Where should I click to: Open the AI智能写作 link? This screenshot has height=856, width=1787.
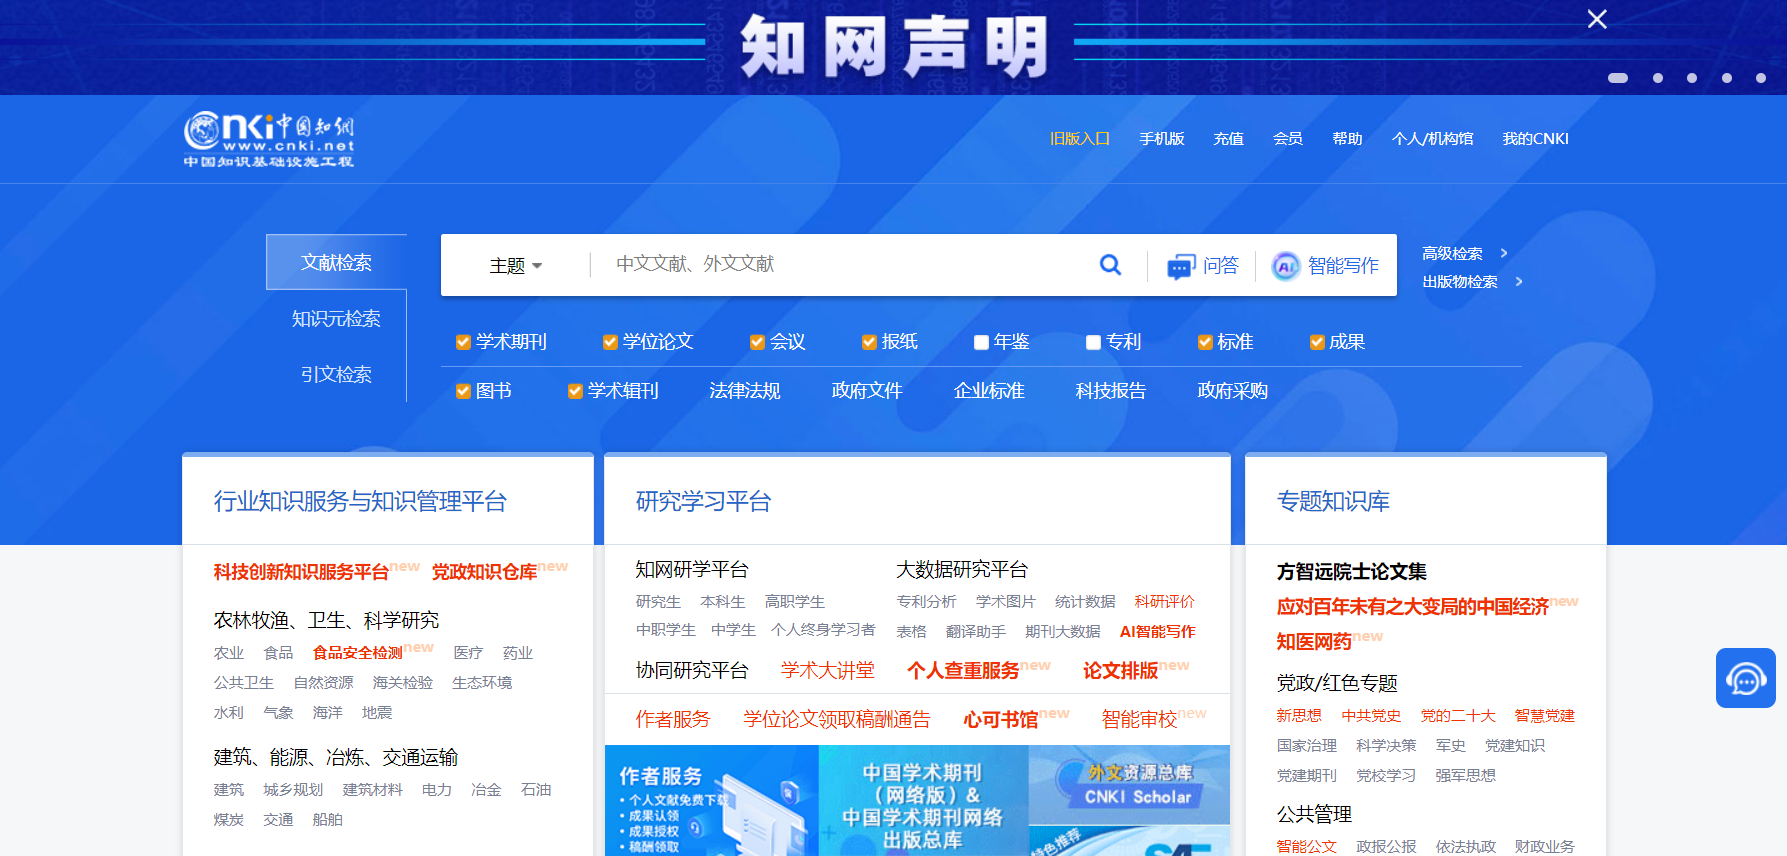(1157, 632)
